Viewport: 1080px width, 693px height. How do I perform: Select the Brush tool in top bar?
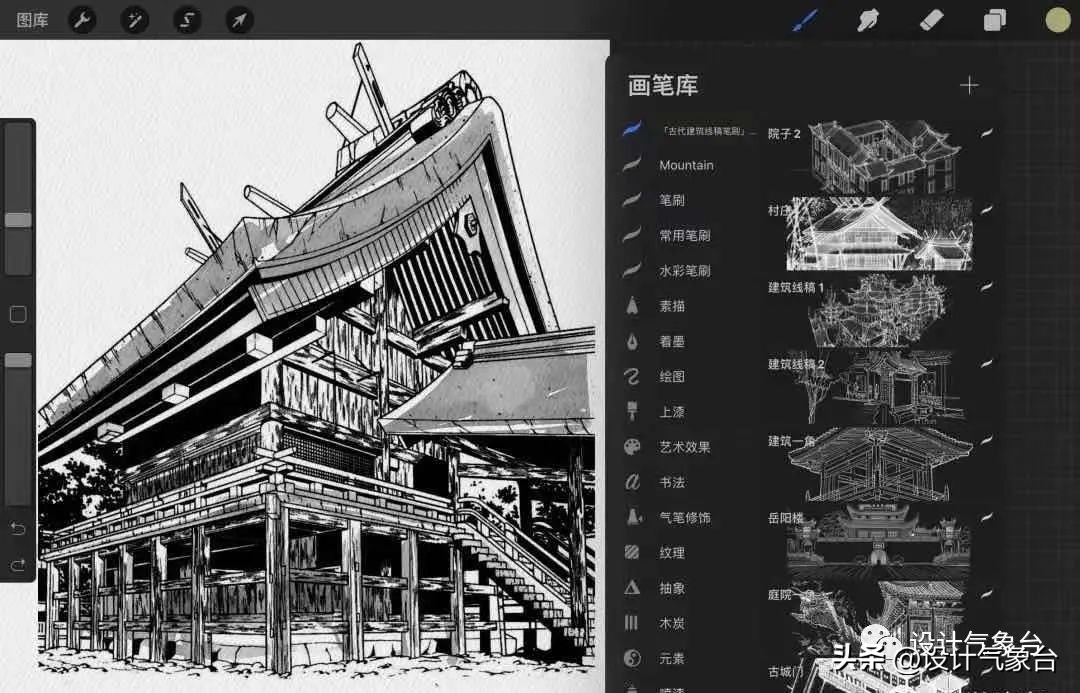pyautogui.click(x=805, y=20)
